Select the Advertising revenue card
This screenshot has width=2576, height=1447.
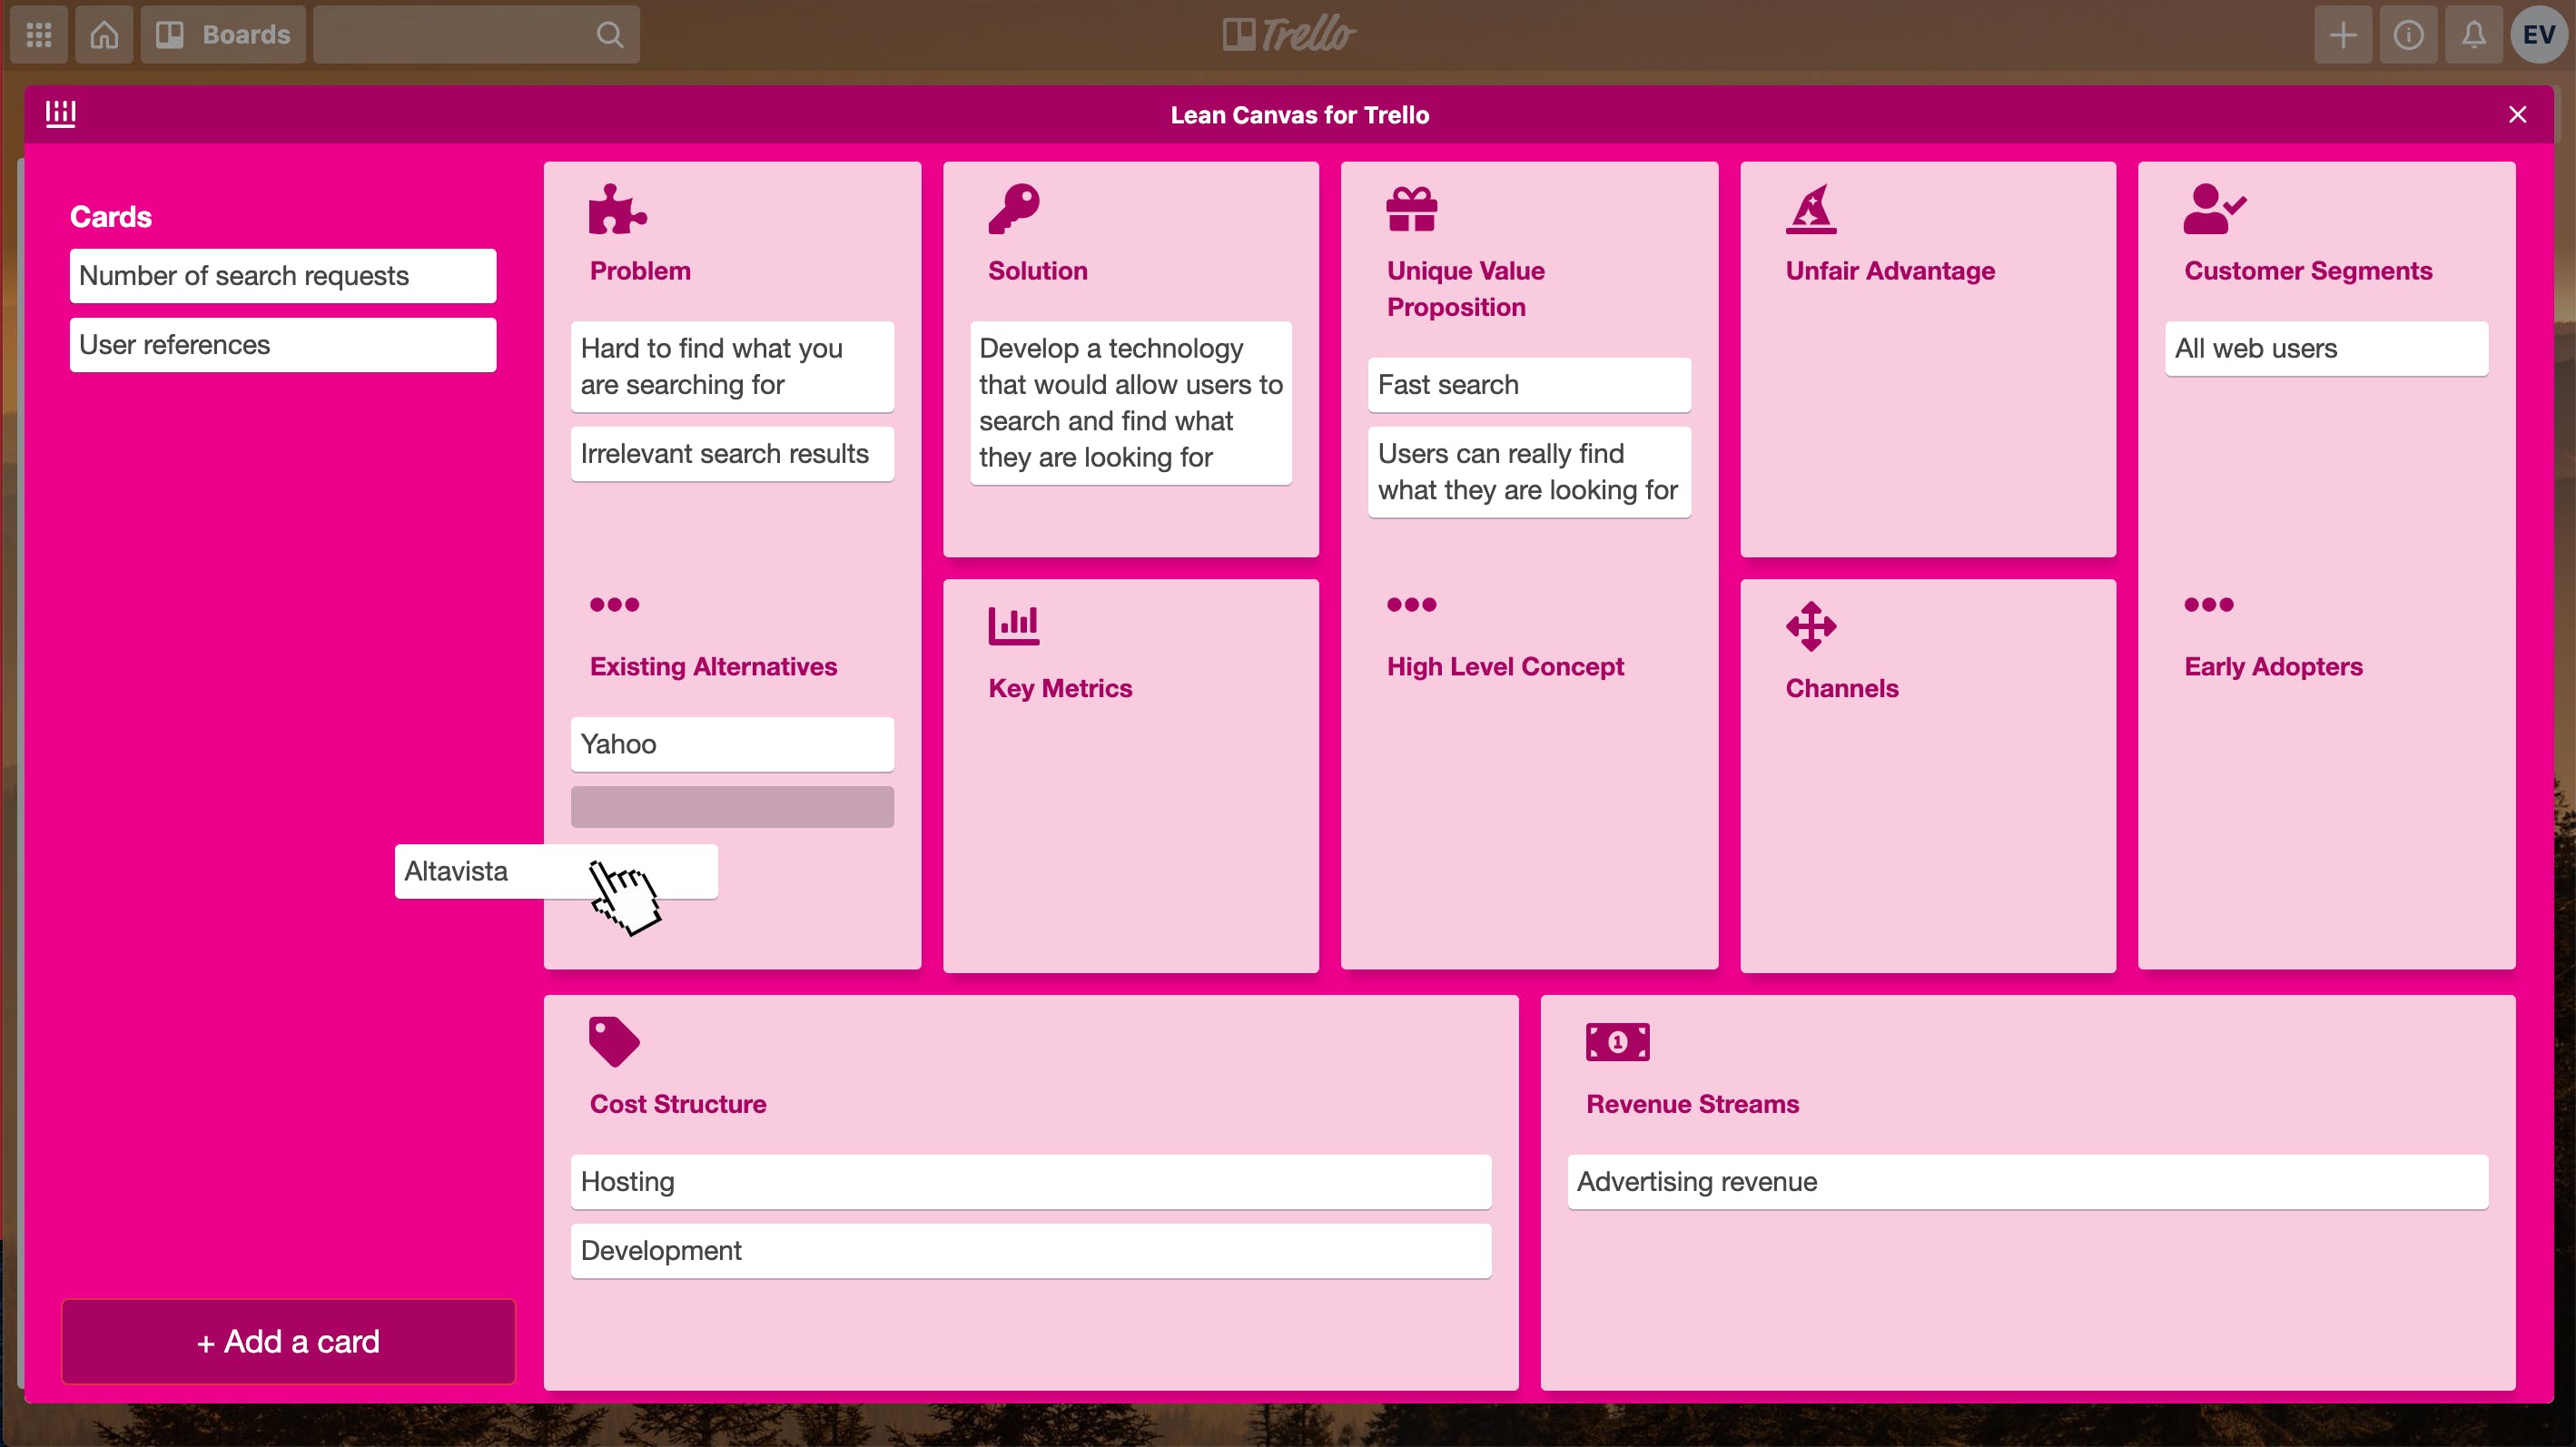click(2027, 1182)
